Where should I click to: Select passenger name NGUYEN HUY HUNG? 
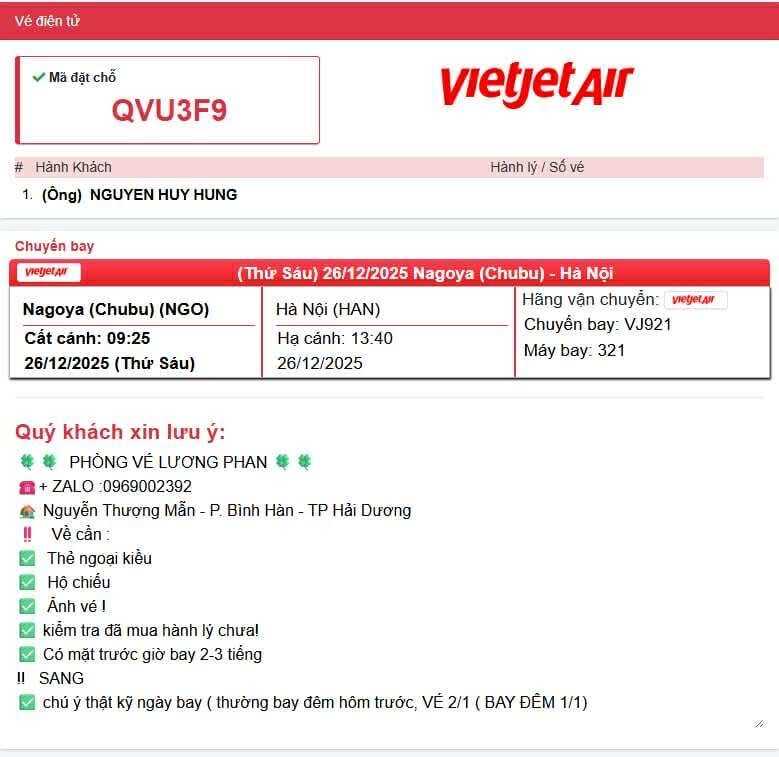coord(163,195)
